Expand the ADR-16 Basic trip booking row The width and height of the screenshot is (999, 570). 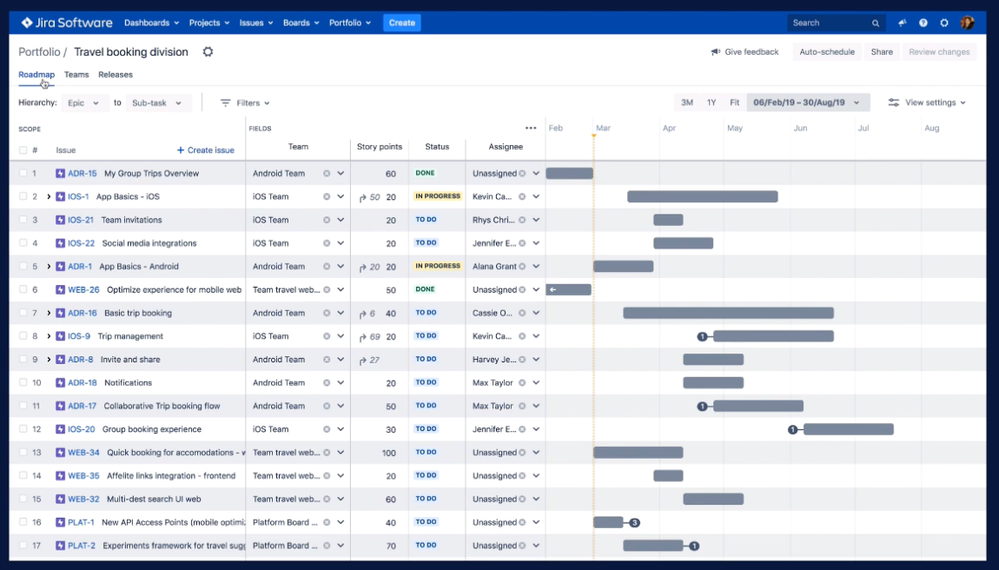click(48, 313)
